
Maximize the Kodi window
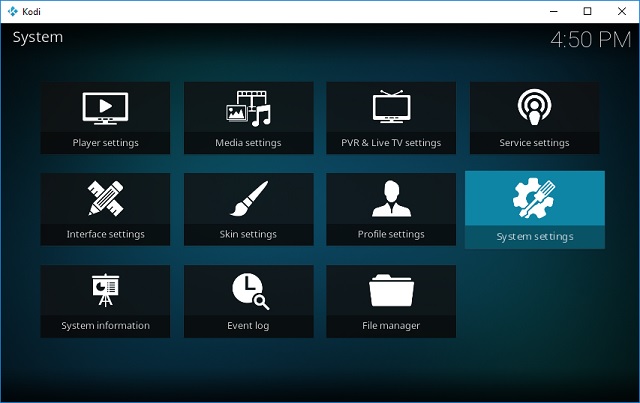click(x=587, y=11)
